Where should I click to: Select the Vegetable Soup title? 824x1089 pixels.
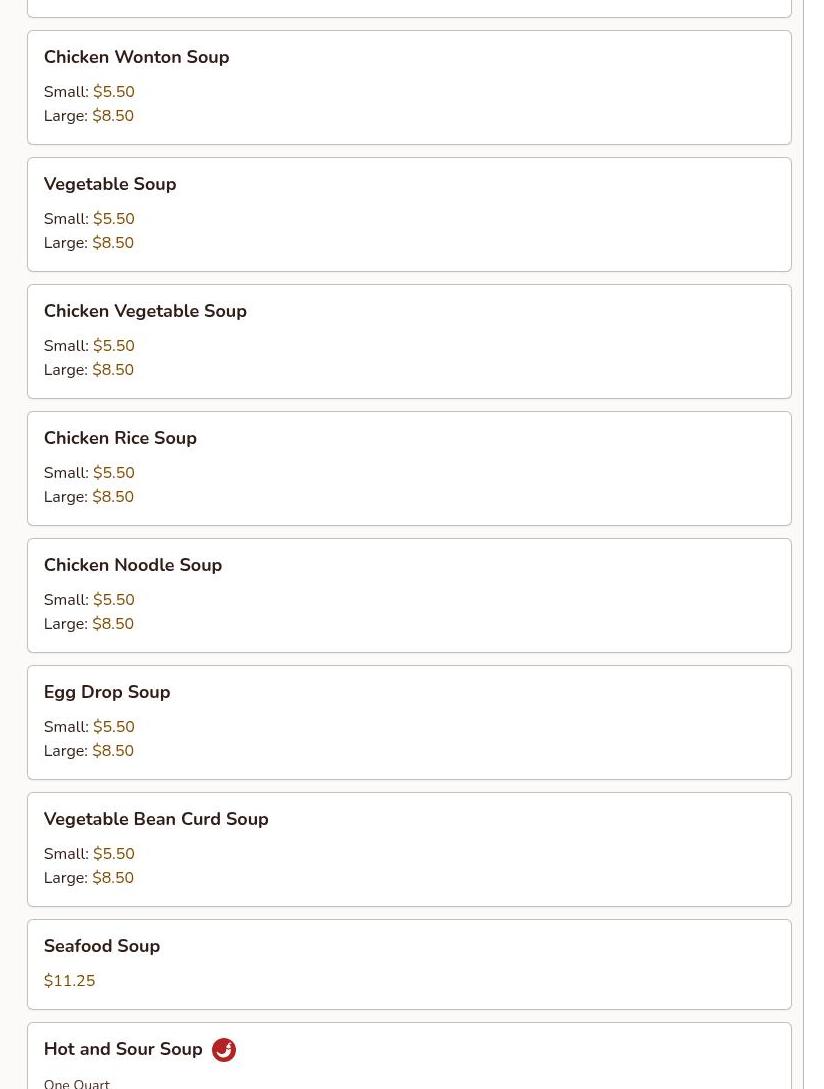(110, 184)
